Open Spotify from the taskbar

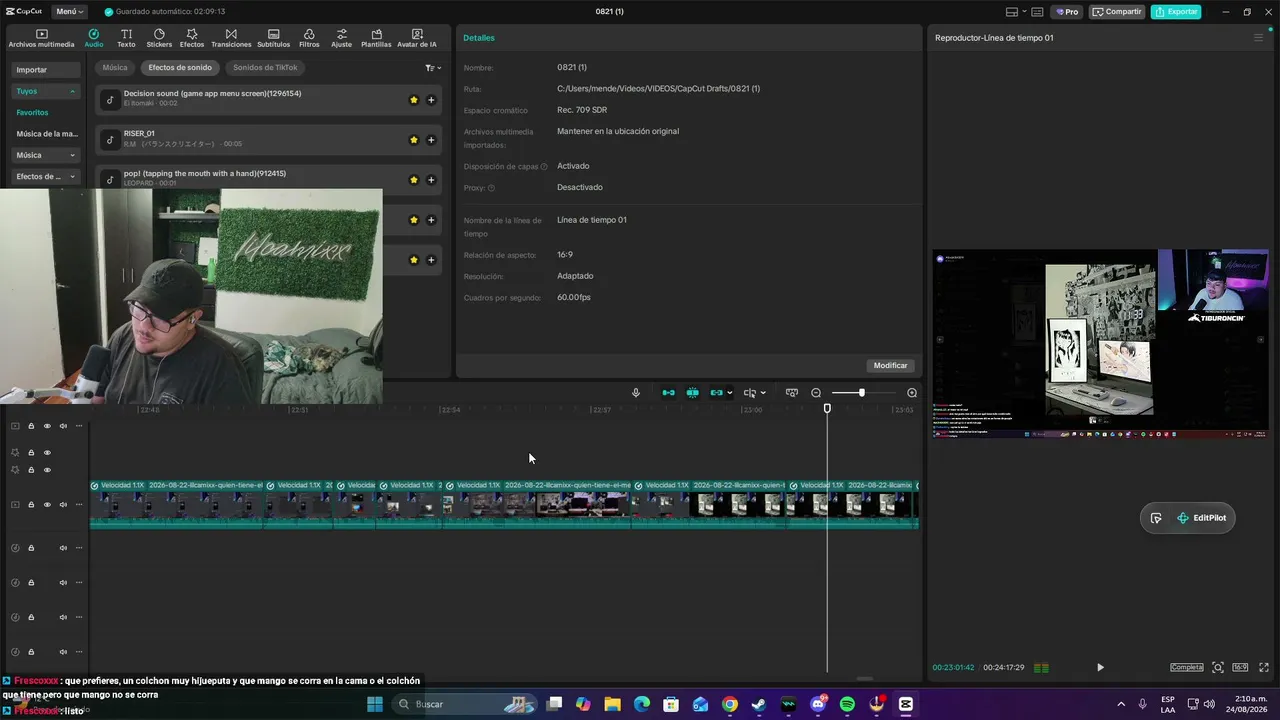click(x=848, y=704)
